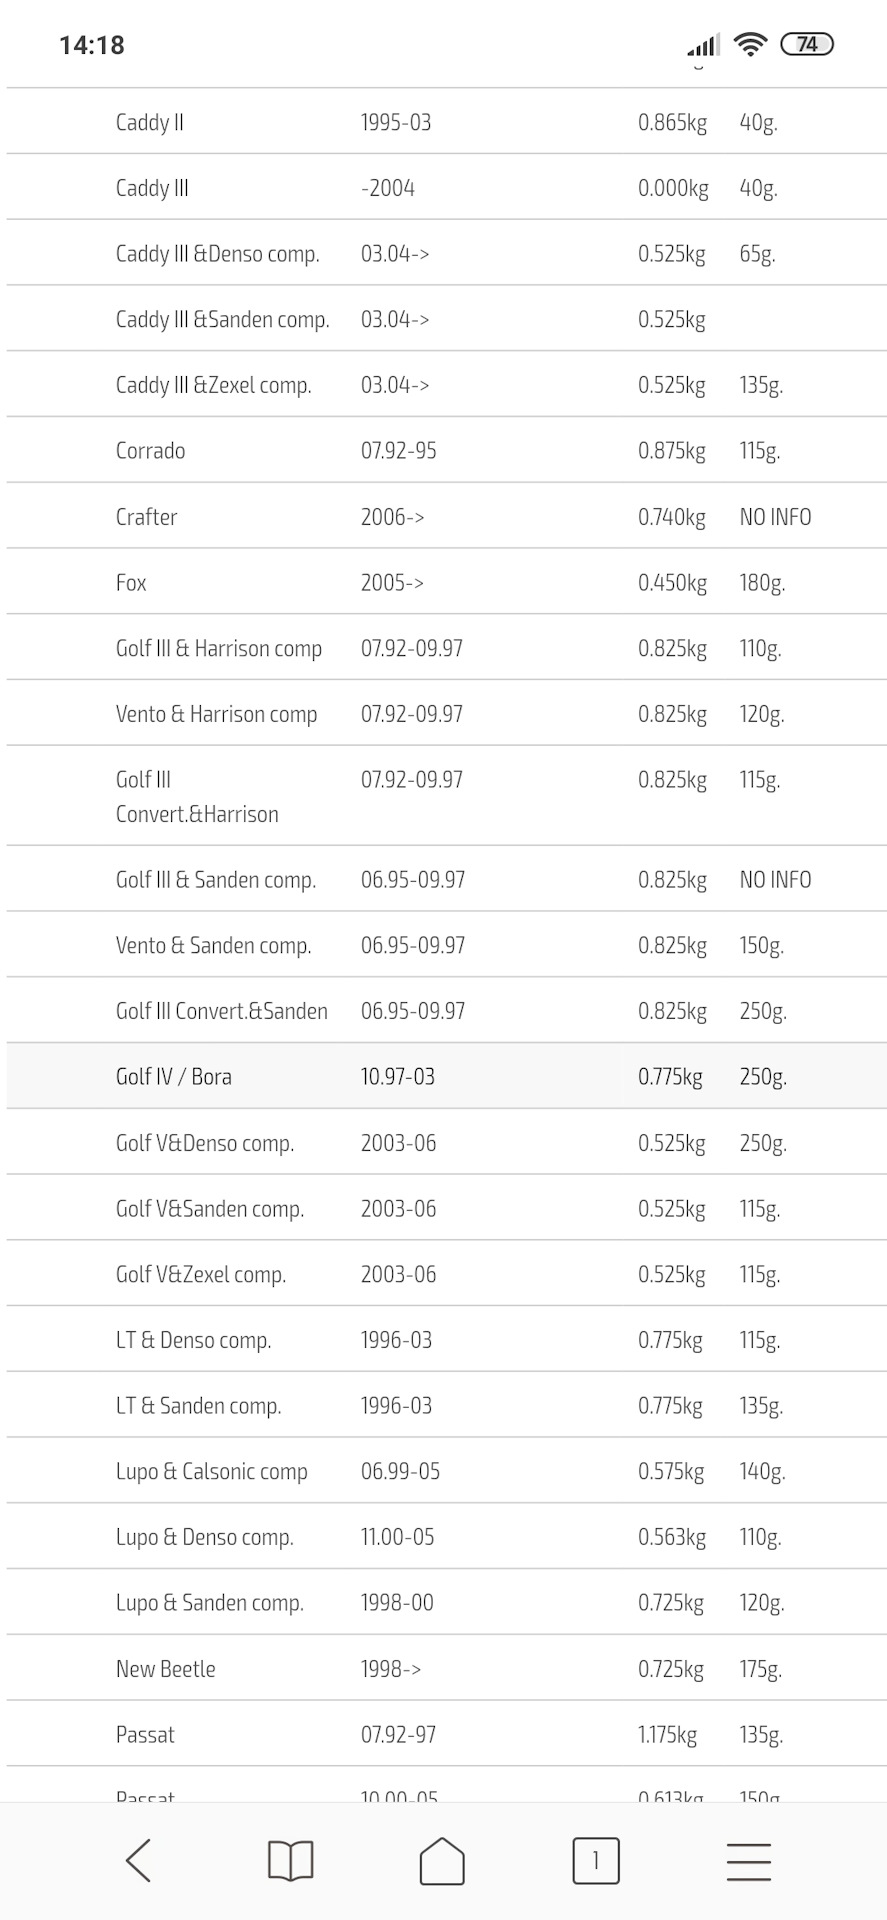Viewport: 887px width, 1920px height.
Task: Tap the battery level indicator
Action: click(x=806, y=44)
